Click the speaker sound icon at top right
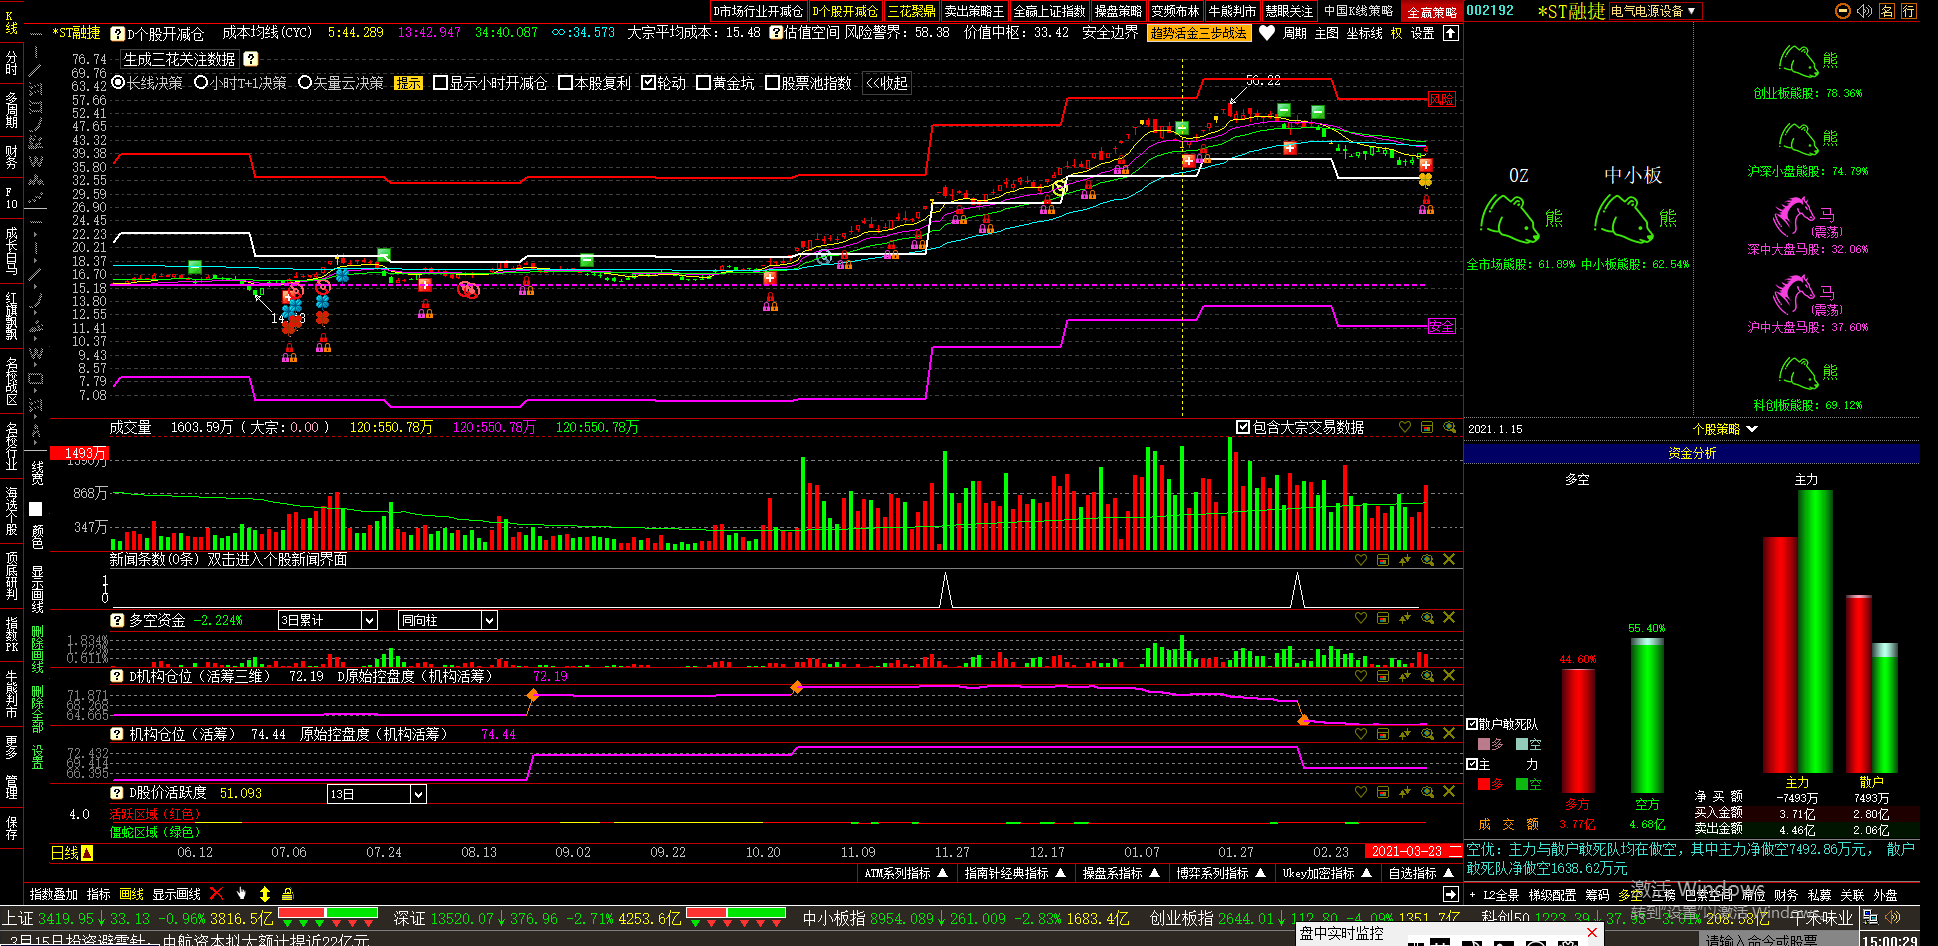This screenshot has height=946, width=1938. [x=1864, y=11]
